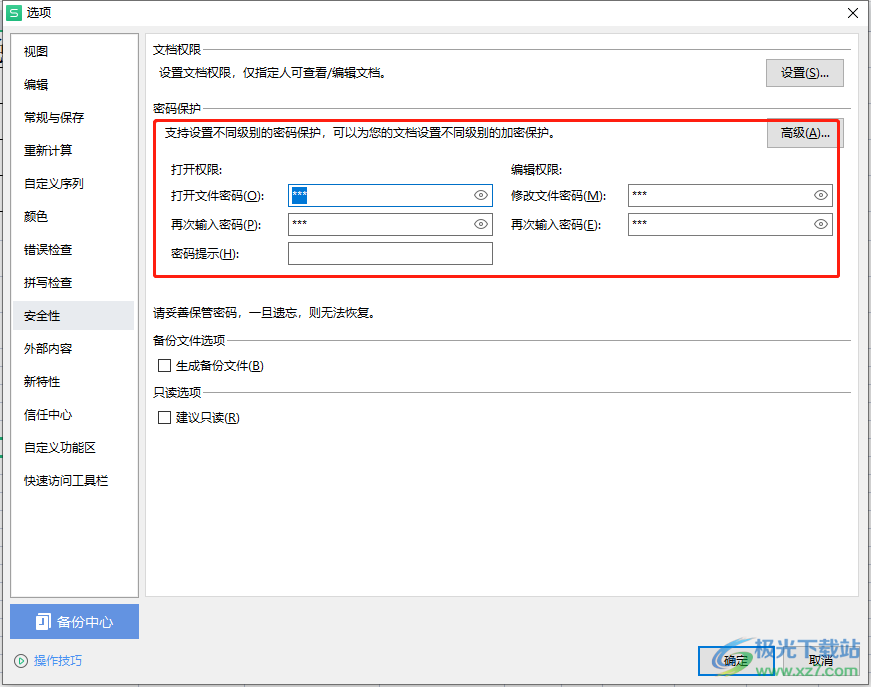Select the 安全性 category

pyautogui.click(x=73, y=315)
